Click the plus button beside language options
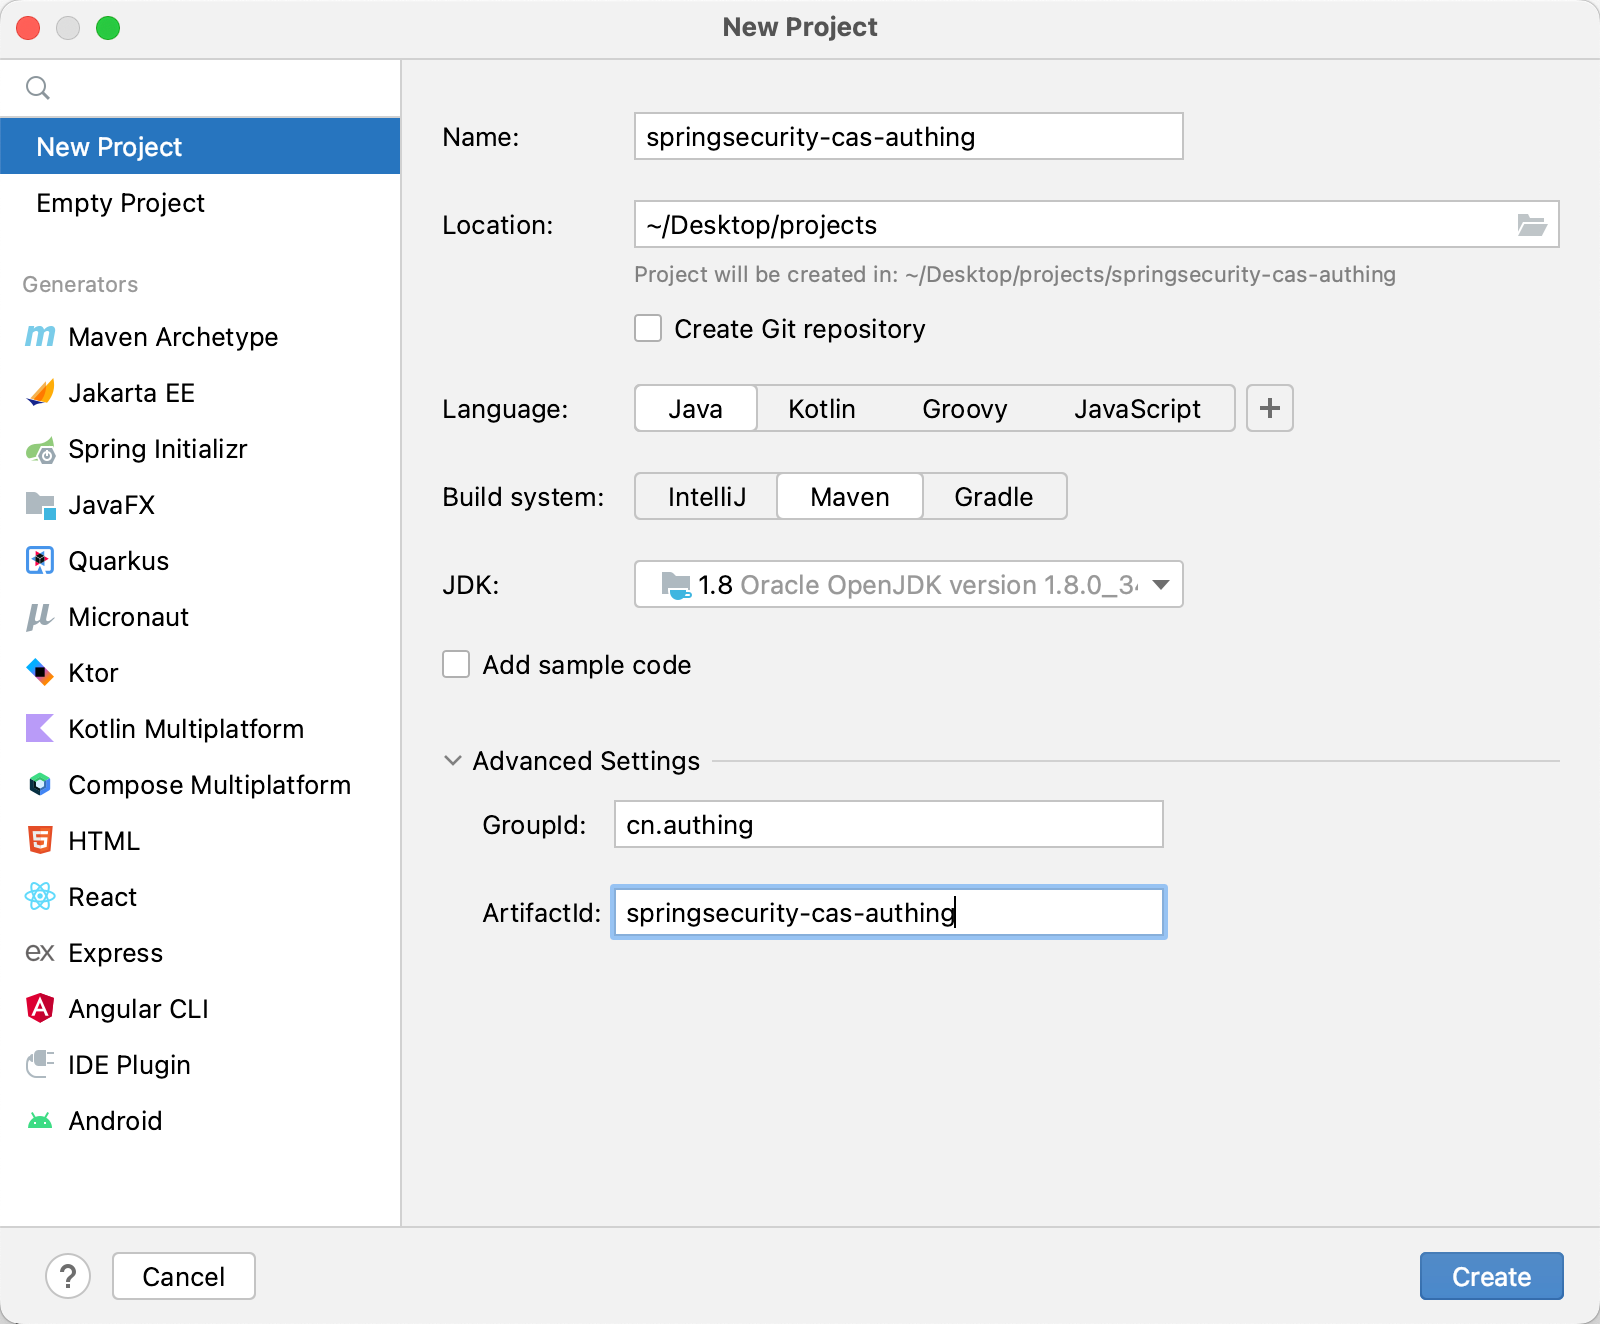 click(1269, 408)
